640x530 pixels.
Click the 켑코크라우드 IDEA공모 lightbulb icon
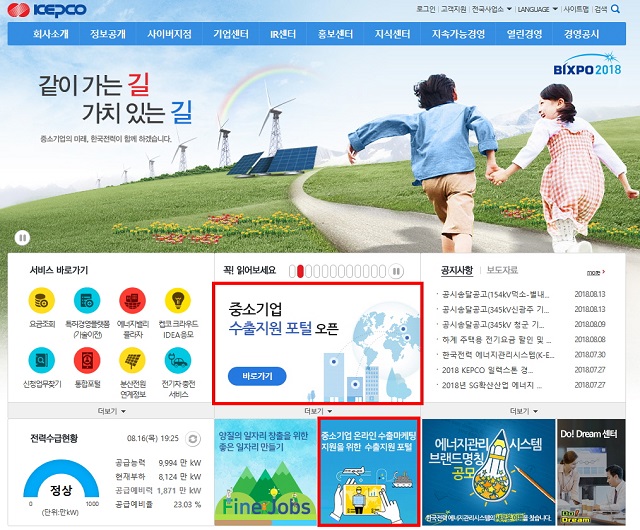click(x=177, y=302)
